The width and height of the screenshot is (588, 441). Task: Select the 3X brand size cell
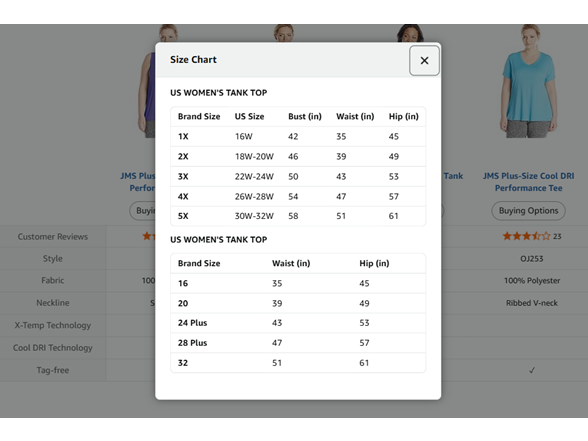(183, 177)
